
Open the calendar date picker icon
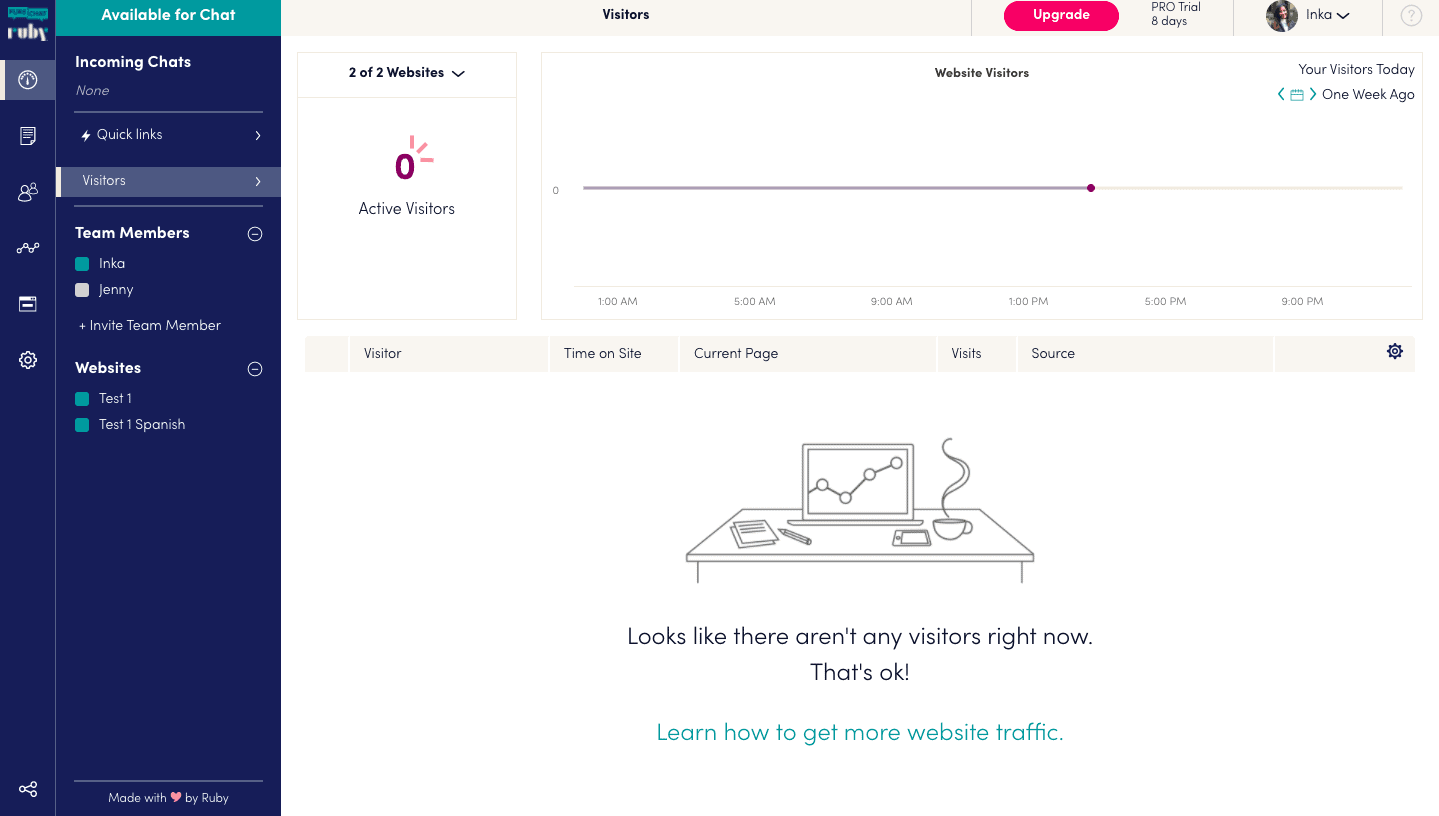click(x=1297, y=95)
